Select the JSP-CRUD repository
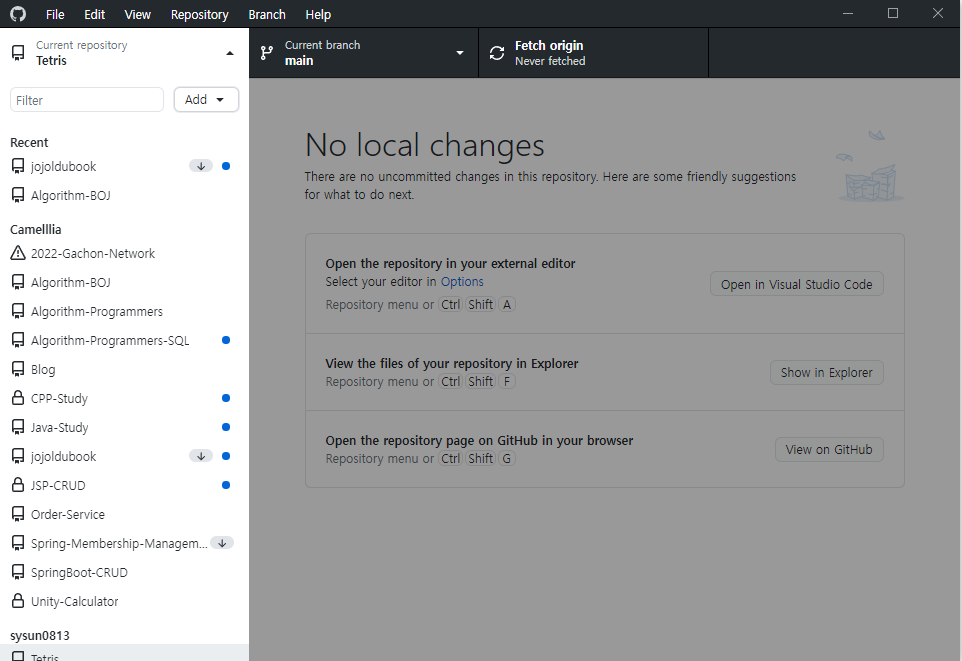Image resolution: width=962 pixels, height=661 pixels. pyautogui.click(x=125, y=485)
